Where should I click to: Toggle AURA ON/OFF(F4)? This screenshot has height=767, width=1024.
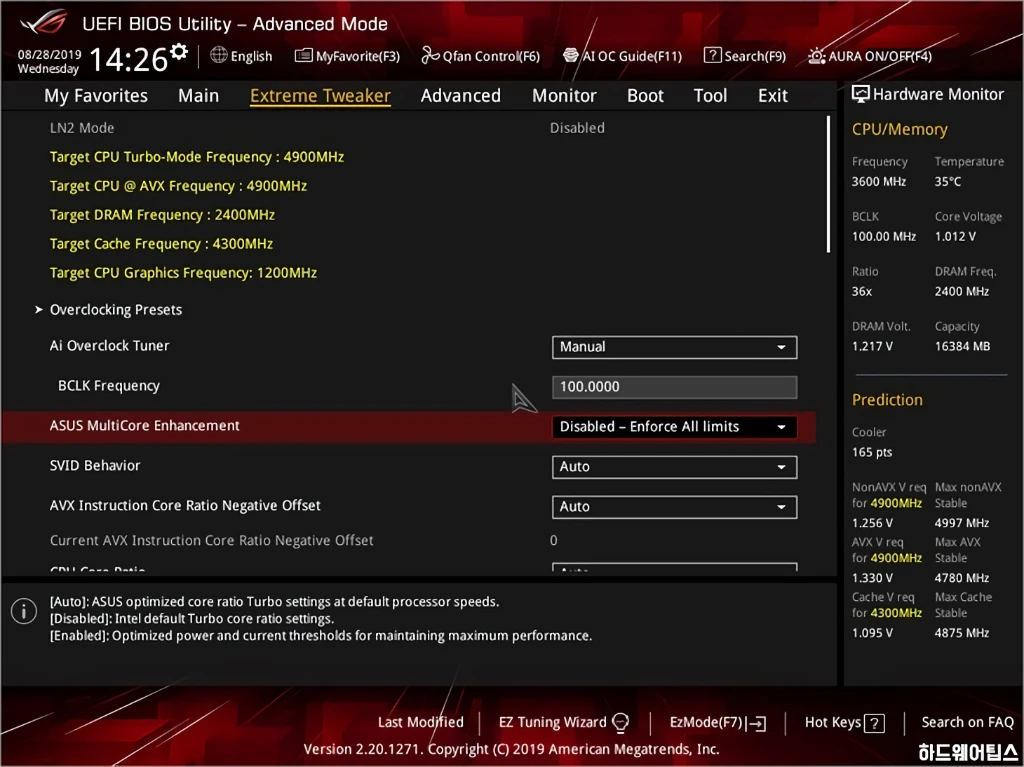(x=870, y=56)
